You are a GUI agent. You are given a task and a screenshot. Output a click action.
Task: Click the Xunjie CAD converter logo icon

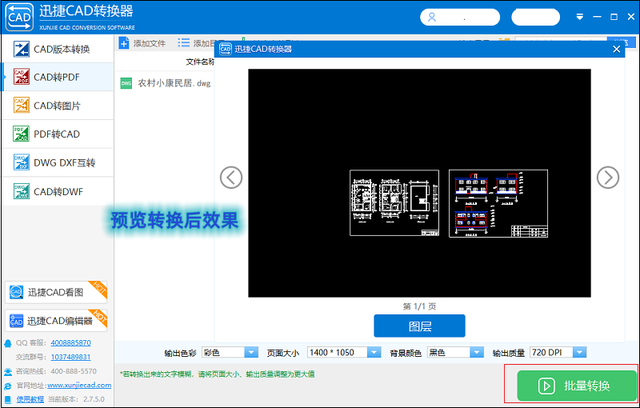[x=19, y=17]
